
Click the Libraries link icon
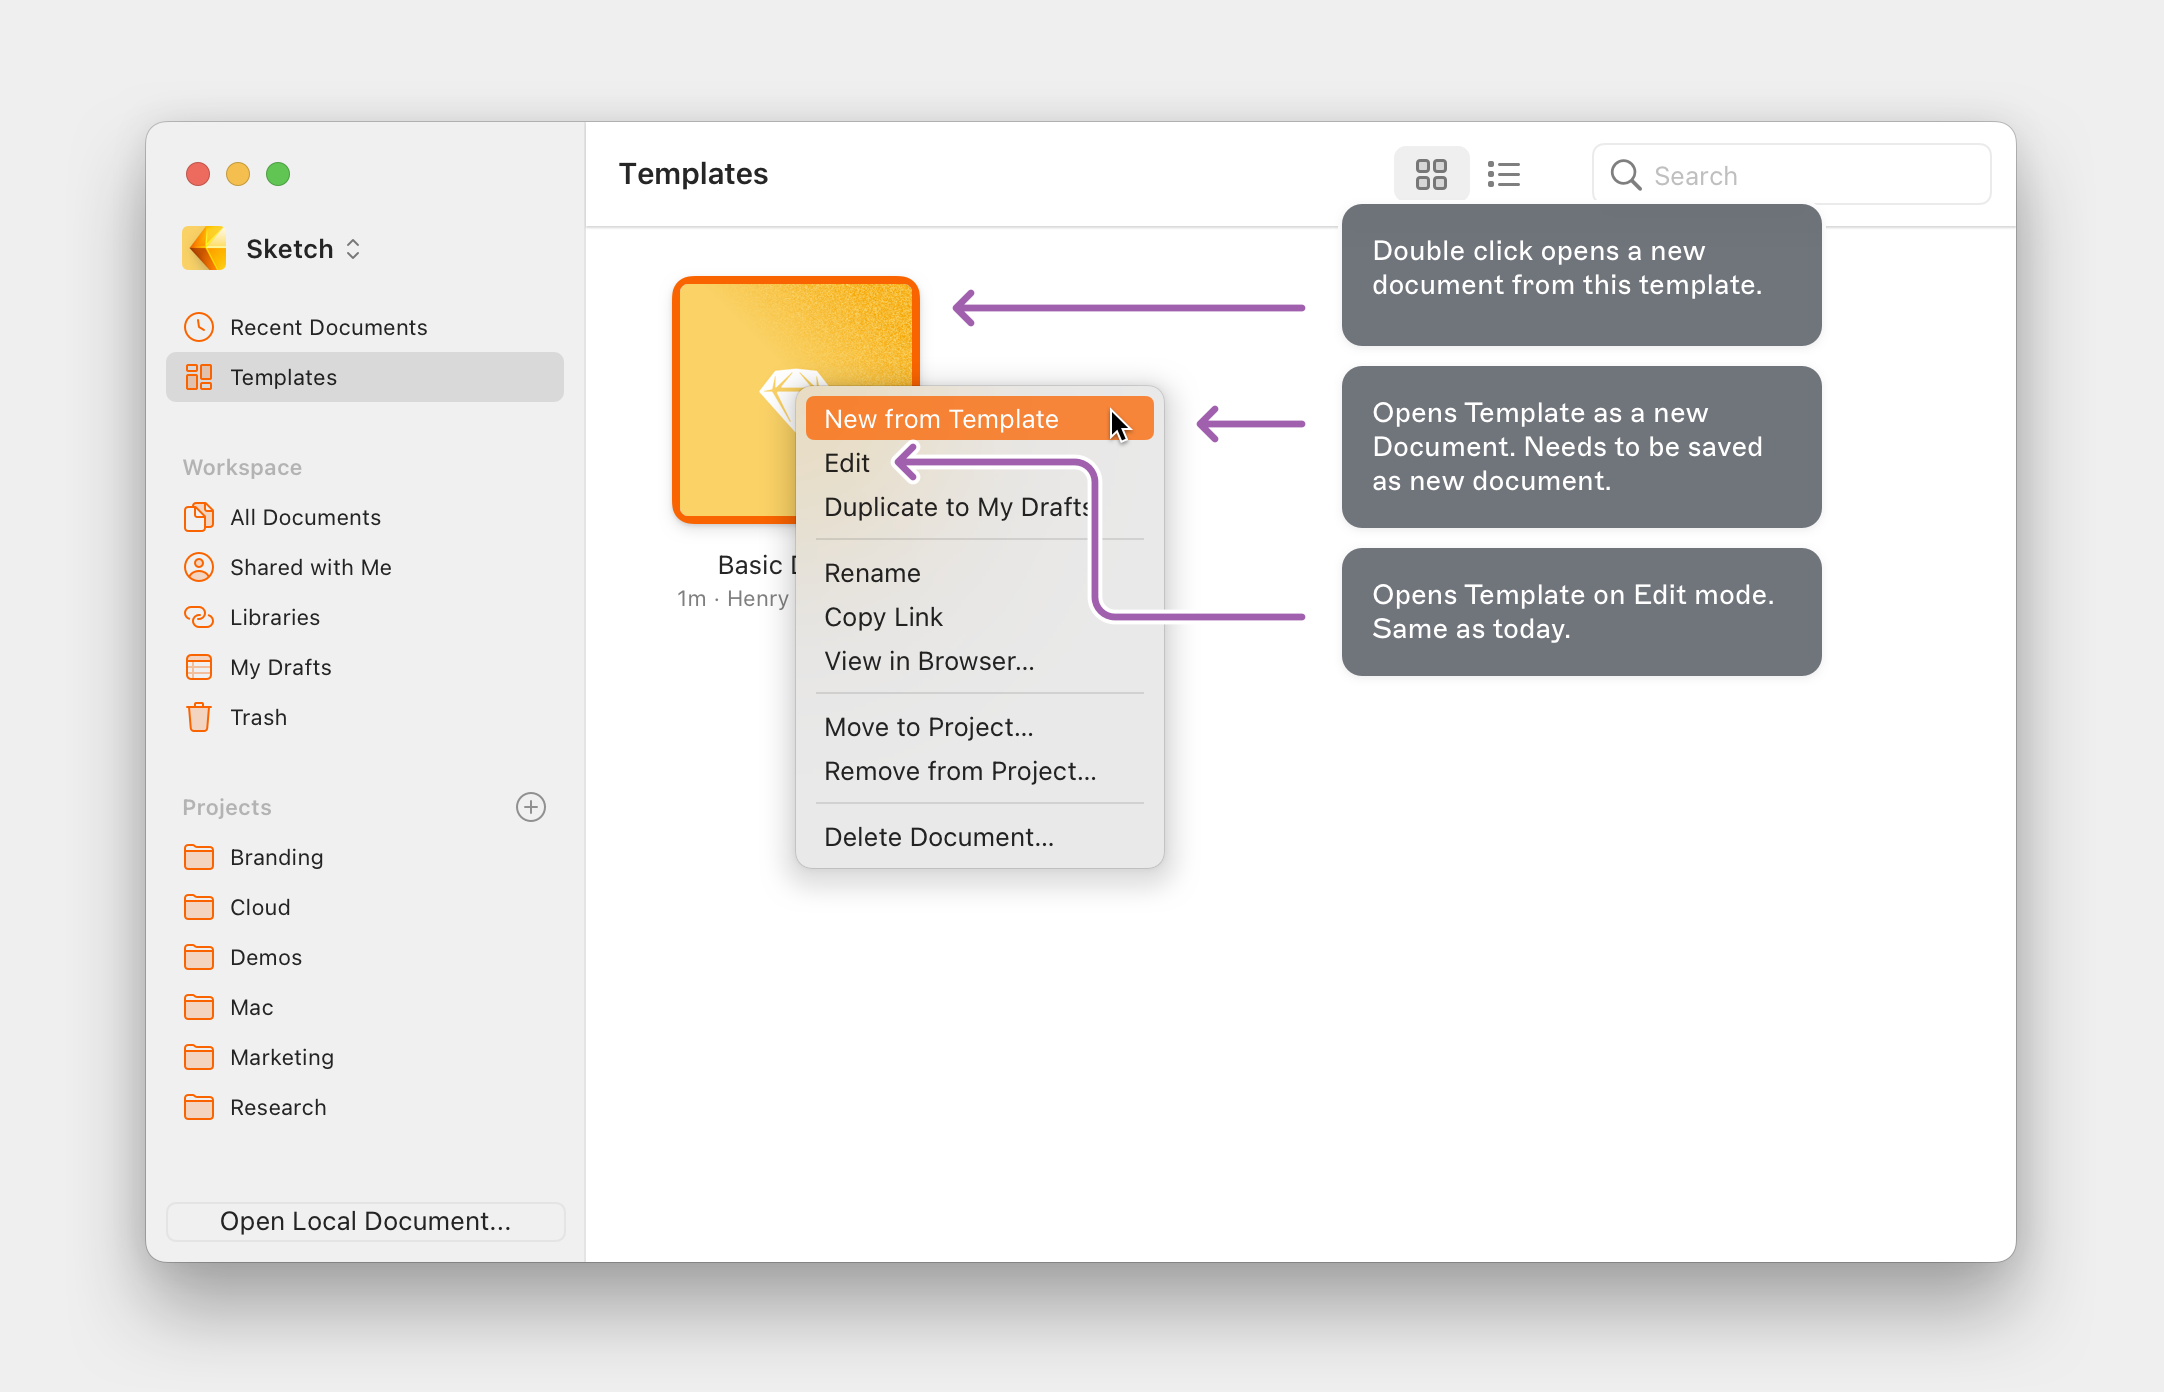(x=199, y=617)
